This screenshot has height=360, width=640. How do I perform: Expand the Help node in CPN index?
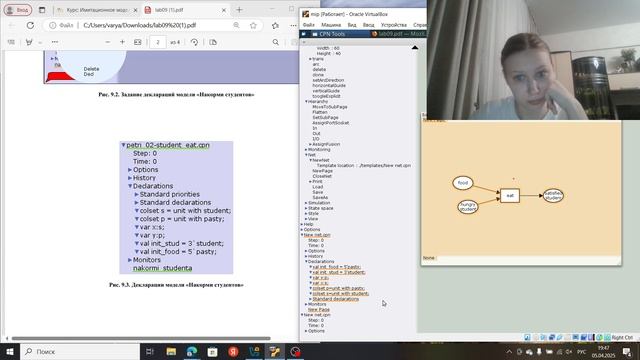(x=302, y=224)
